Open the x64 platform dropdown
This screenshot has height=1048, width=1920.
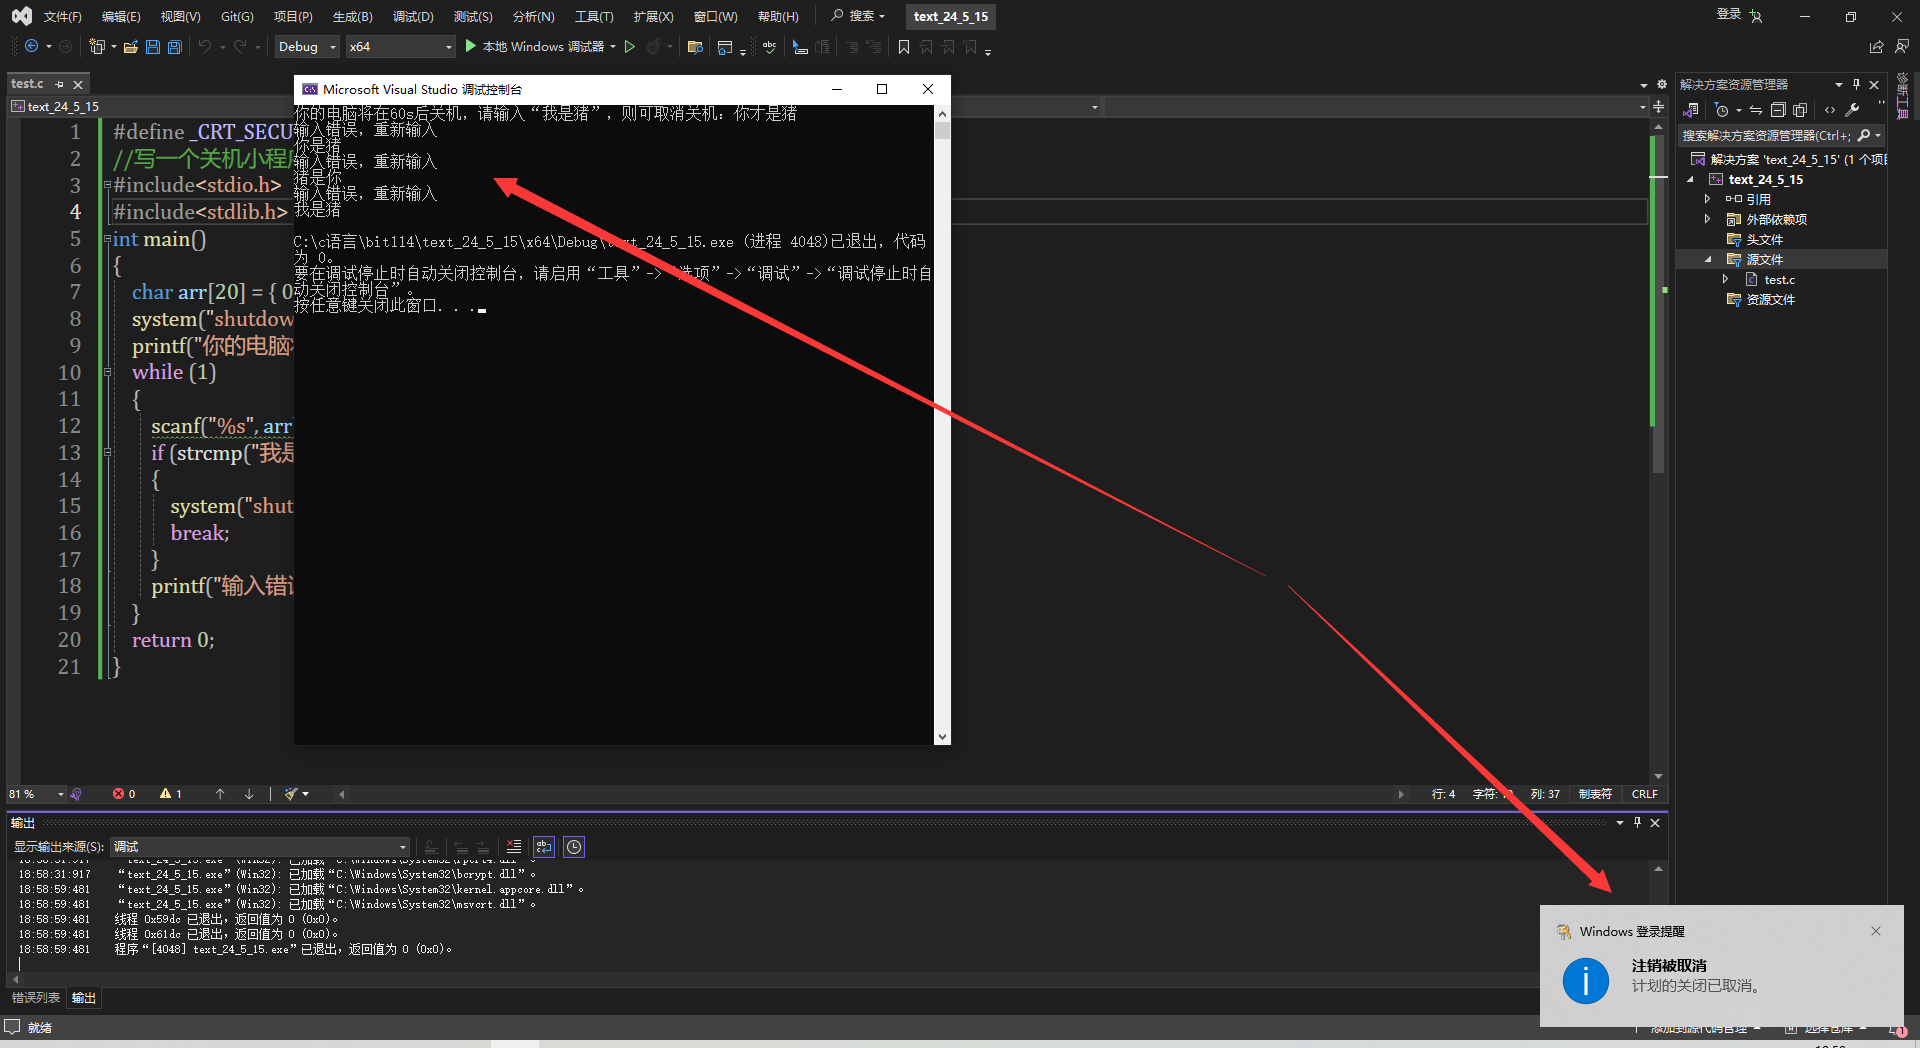tap(401, 46)
